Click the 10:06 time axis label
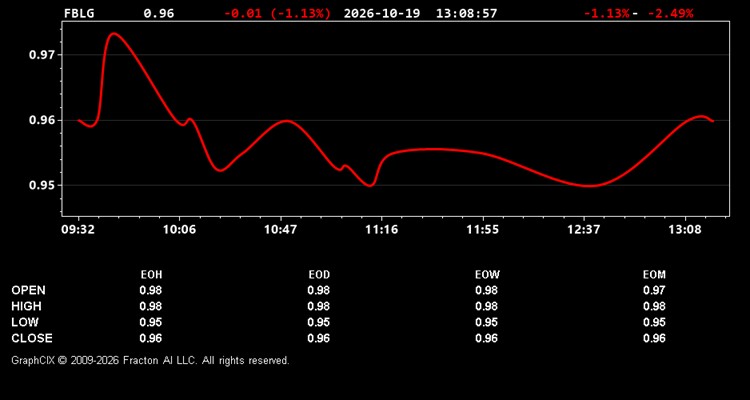The width and height of the screenshot is (750, 400). (179, 230)
